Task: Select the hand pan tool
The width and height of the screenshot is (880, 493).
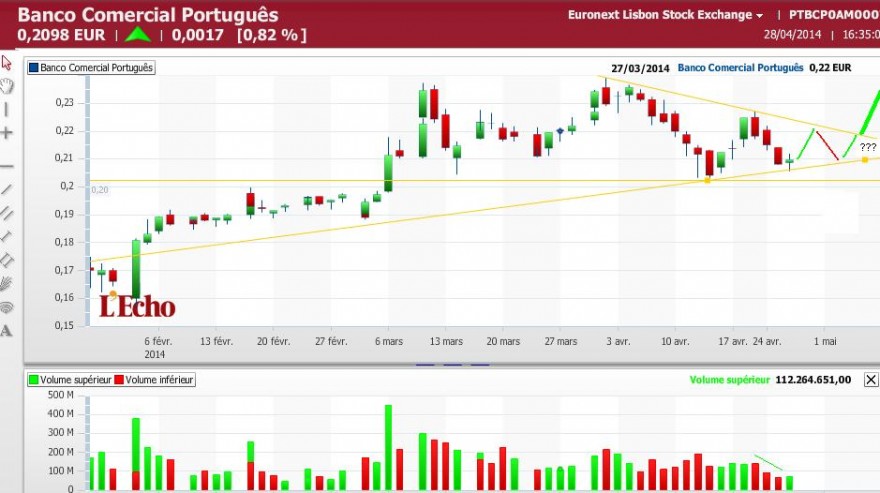Action: 6,86
